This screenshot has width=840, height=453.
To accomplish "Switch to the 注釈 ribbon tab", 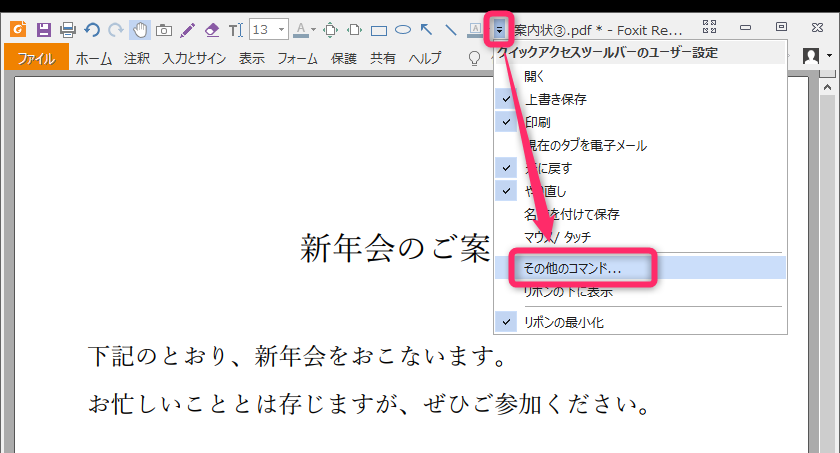I will 137,59.
